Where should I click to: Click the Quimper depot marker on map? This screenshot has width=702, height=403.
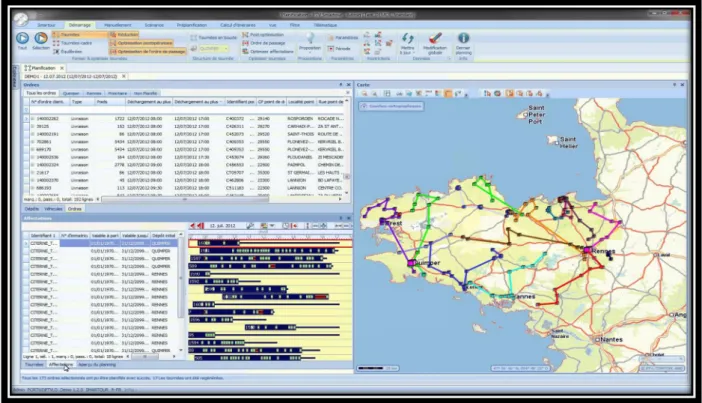point(411,263)
